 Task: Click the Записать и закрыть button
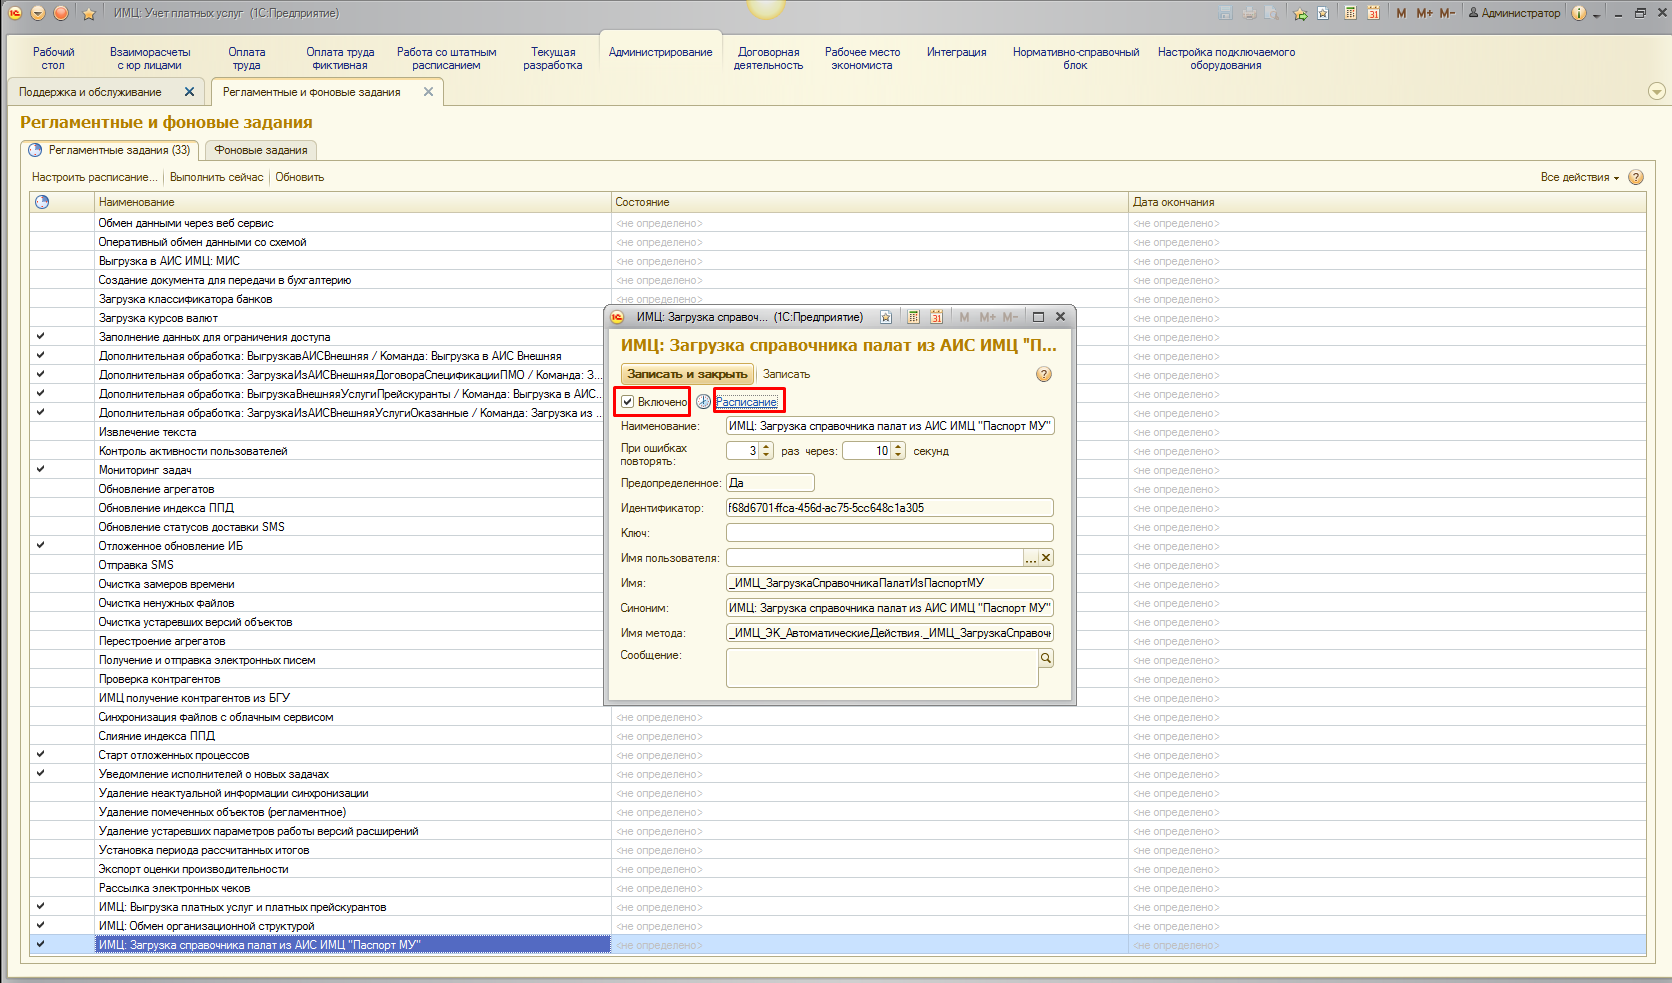pyautogui.click(x=687, y=374)
